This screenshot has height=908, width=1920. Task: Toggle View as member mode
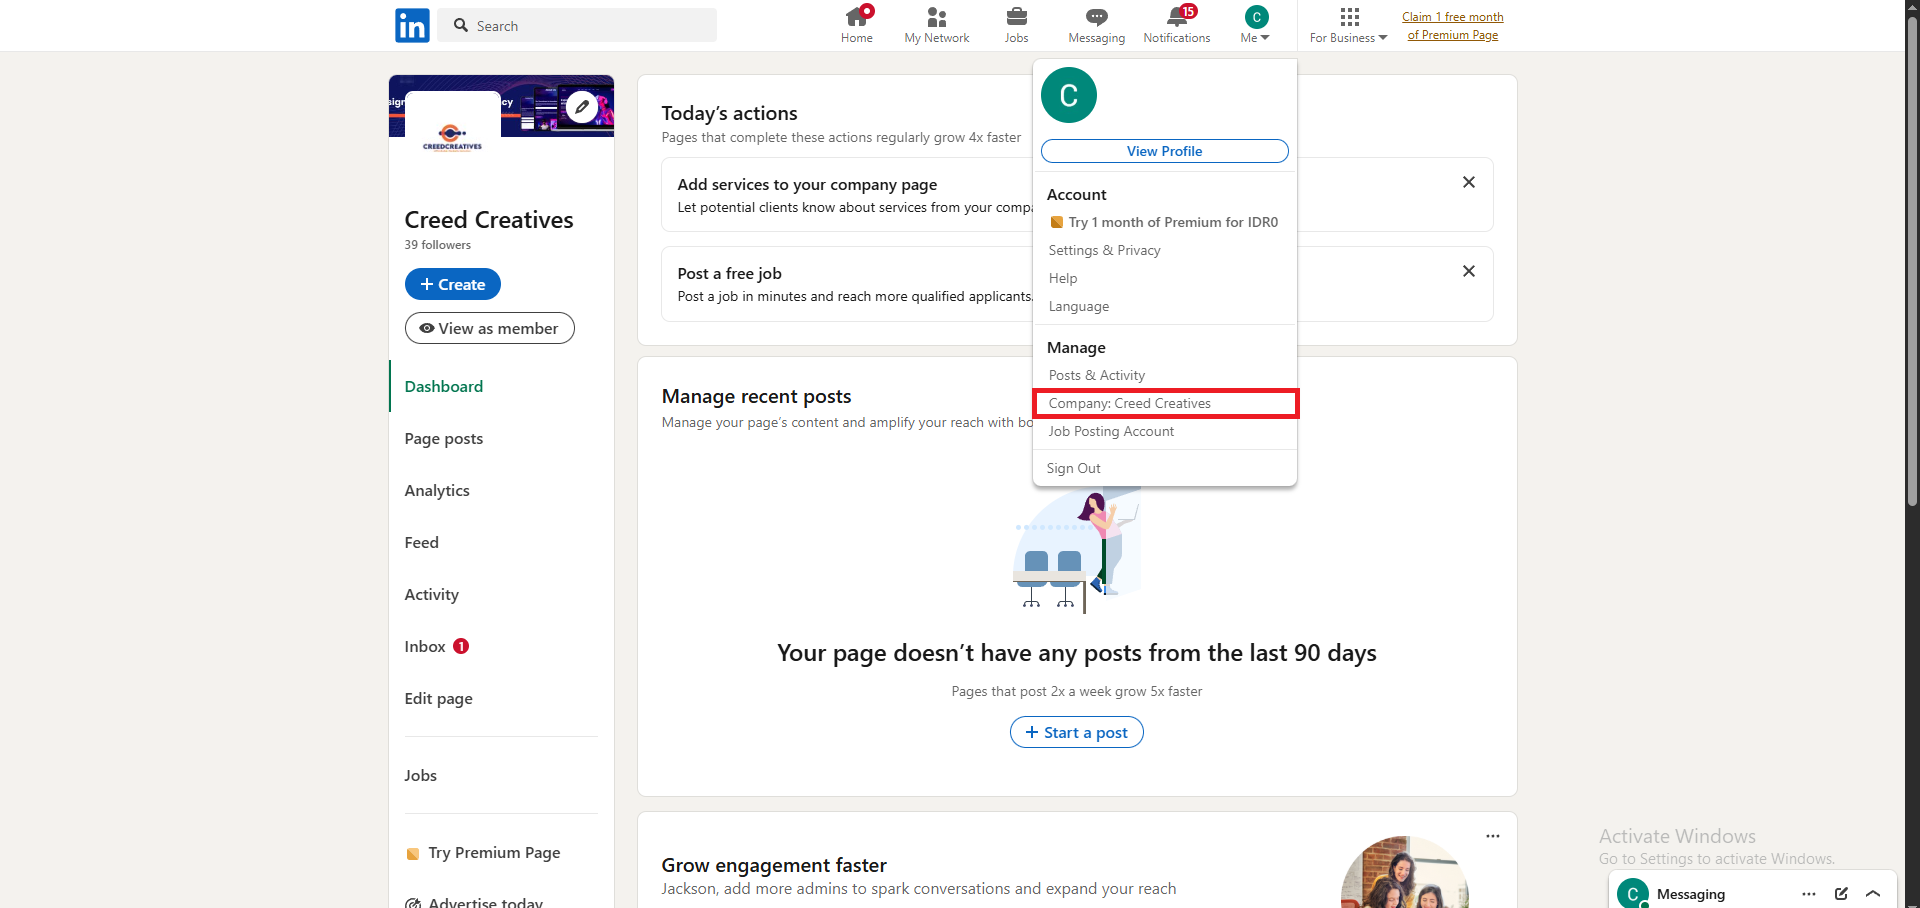click(489, 327)
